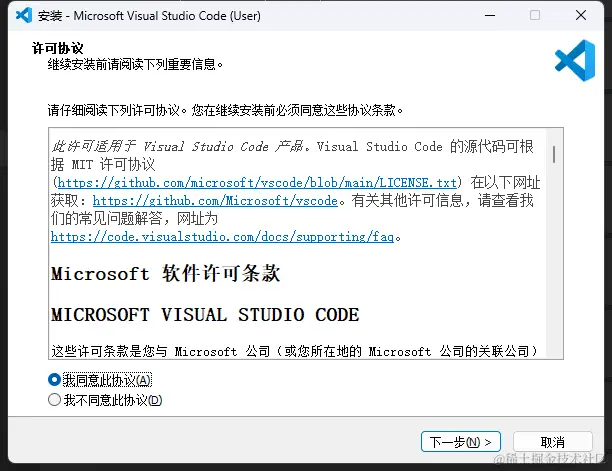Click the Microsoft 软件许可条款 heading
Viewport: 612px width, 471px height.
(165, 273)
